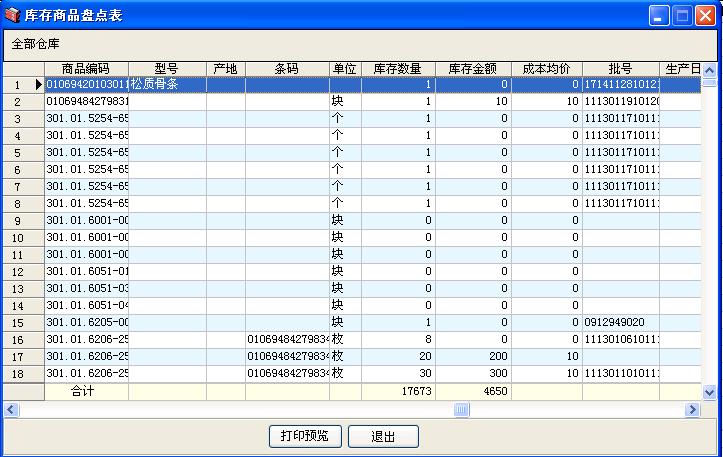Close the 库存商品盘点表 window
The height and width of the screenshot is (457, 723).
coord(705,15)
